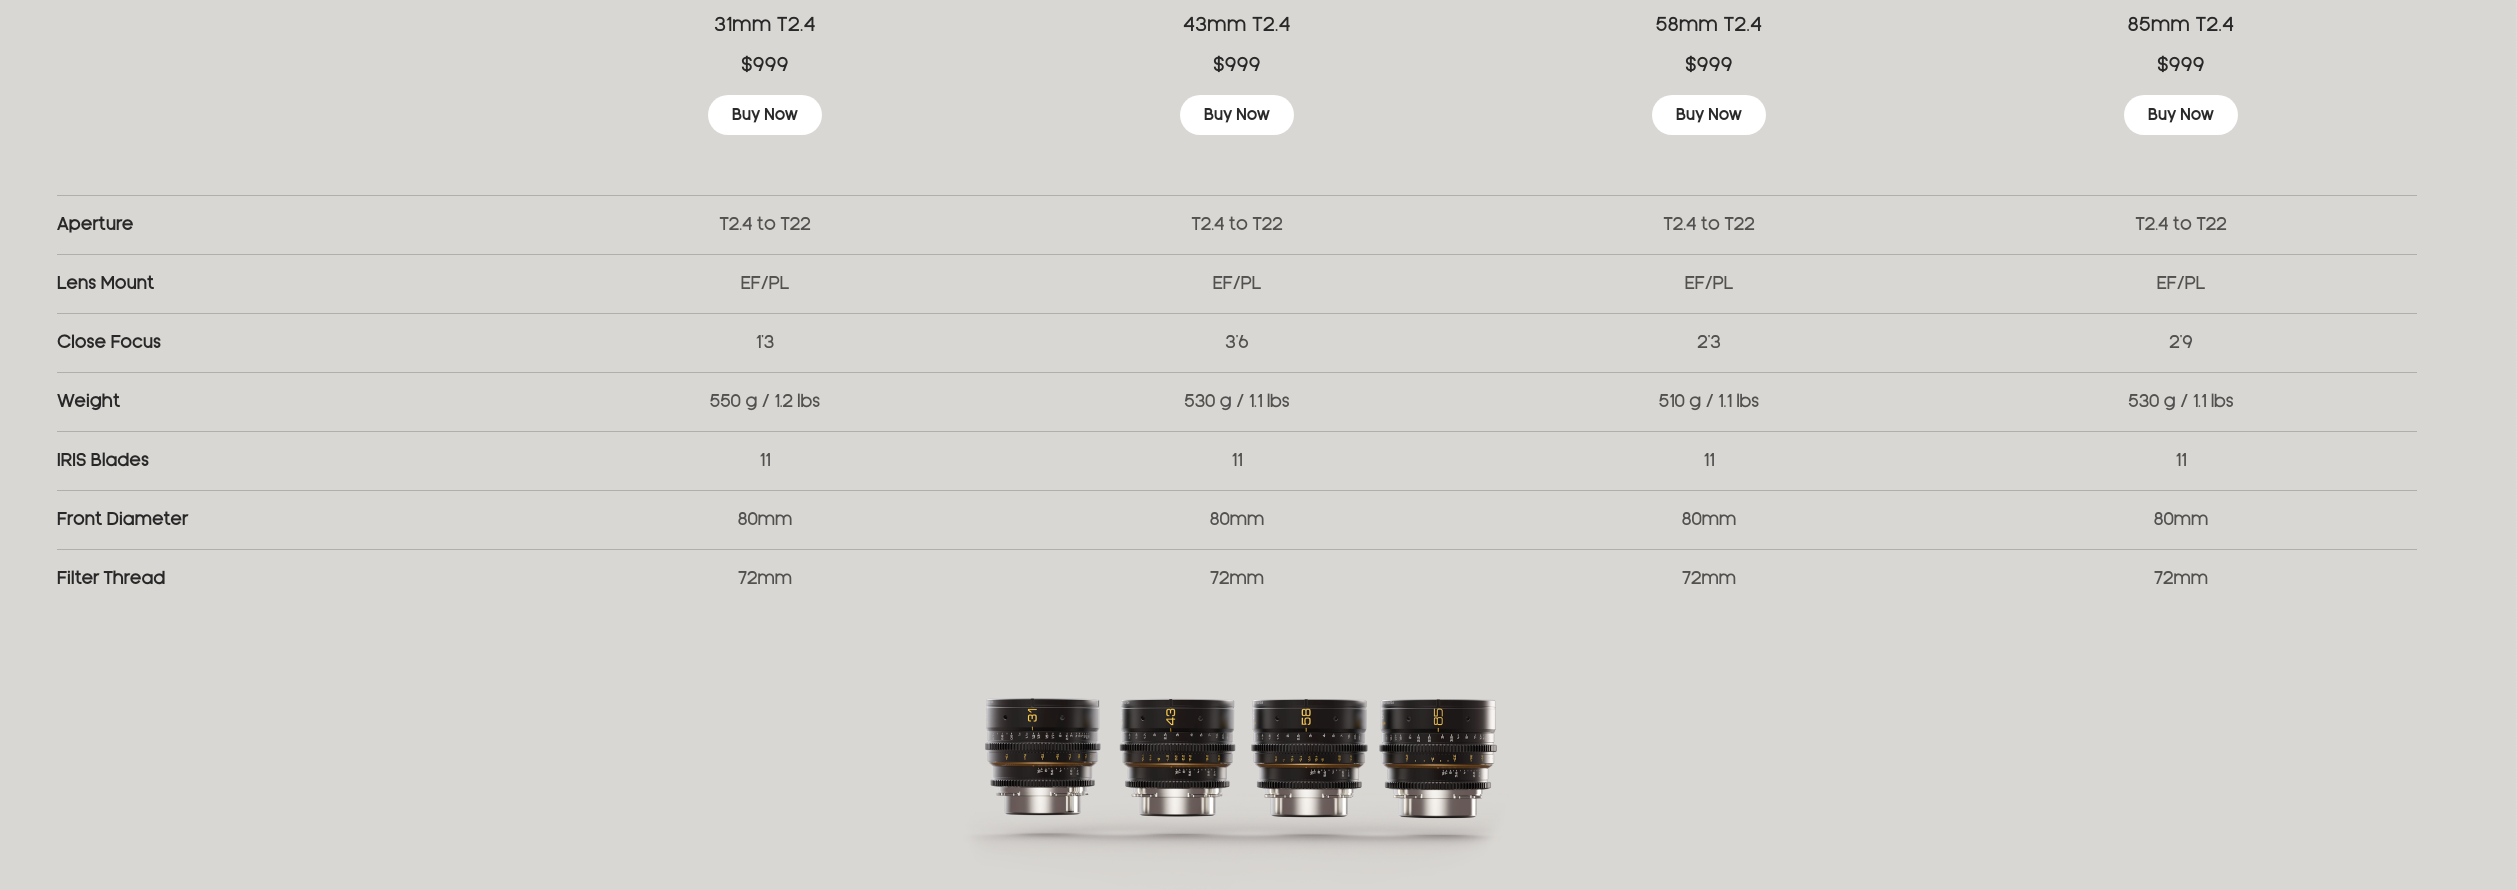Open the 31mm T2.4 product title
Screen dimensions: 2517x890
(764, 24)
